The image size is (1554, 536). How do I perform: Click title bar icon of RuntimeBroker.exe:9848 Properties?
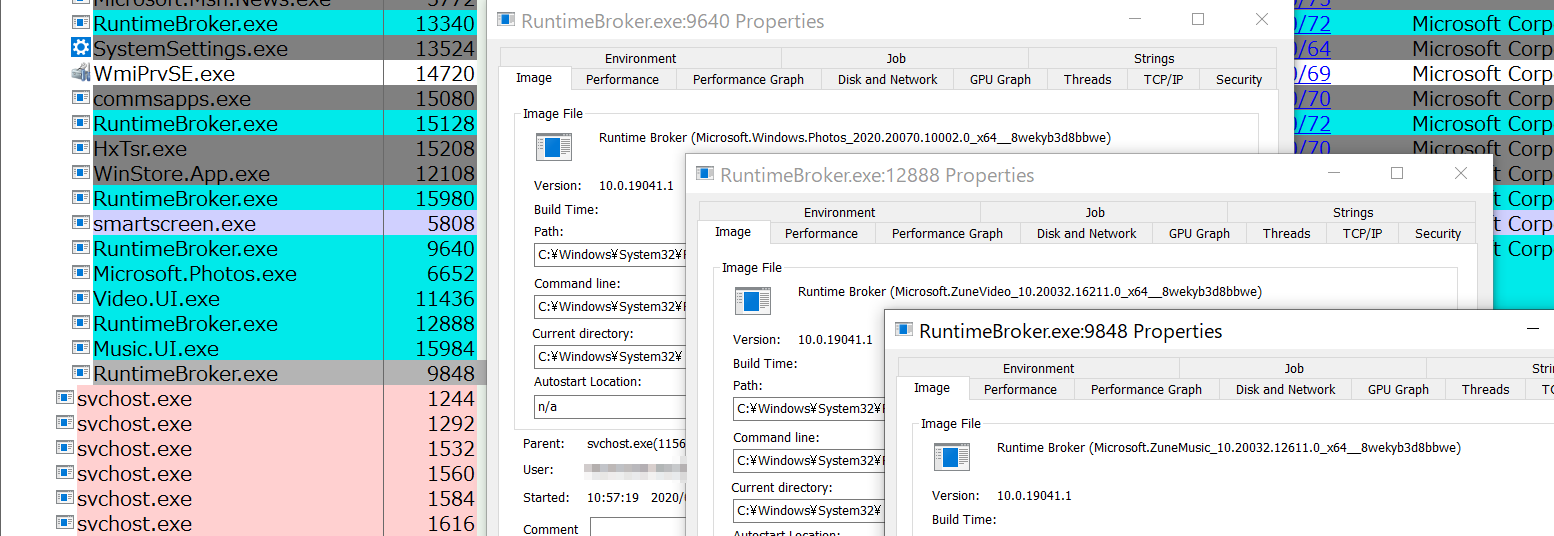tap(904, 329)
